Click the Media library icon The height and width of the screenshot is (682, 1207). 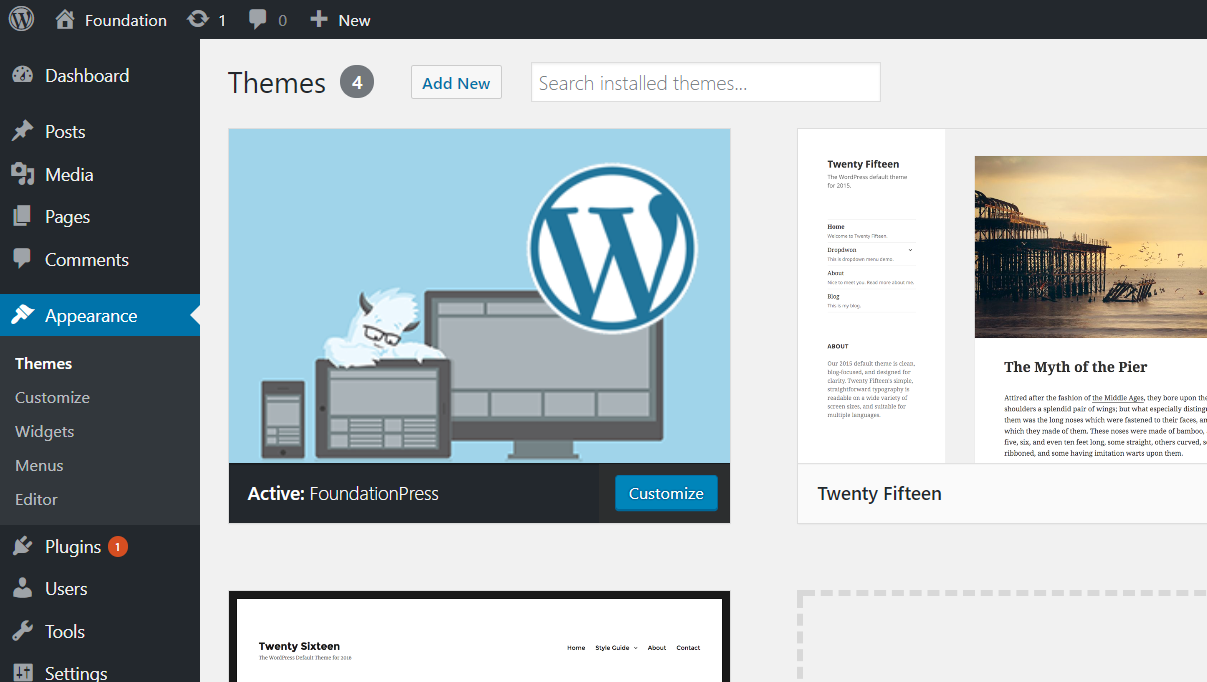tap(22, 175)
